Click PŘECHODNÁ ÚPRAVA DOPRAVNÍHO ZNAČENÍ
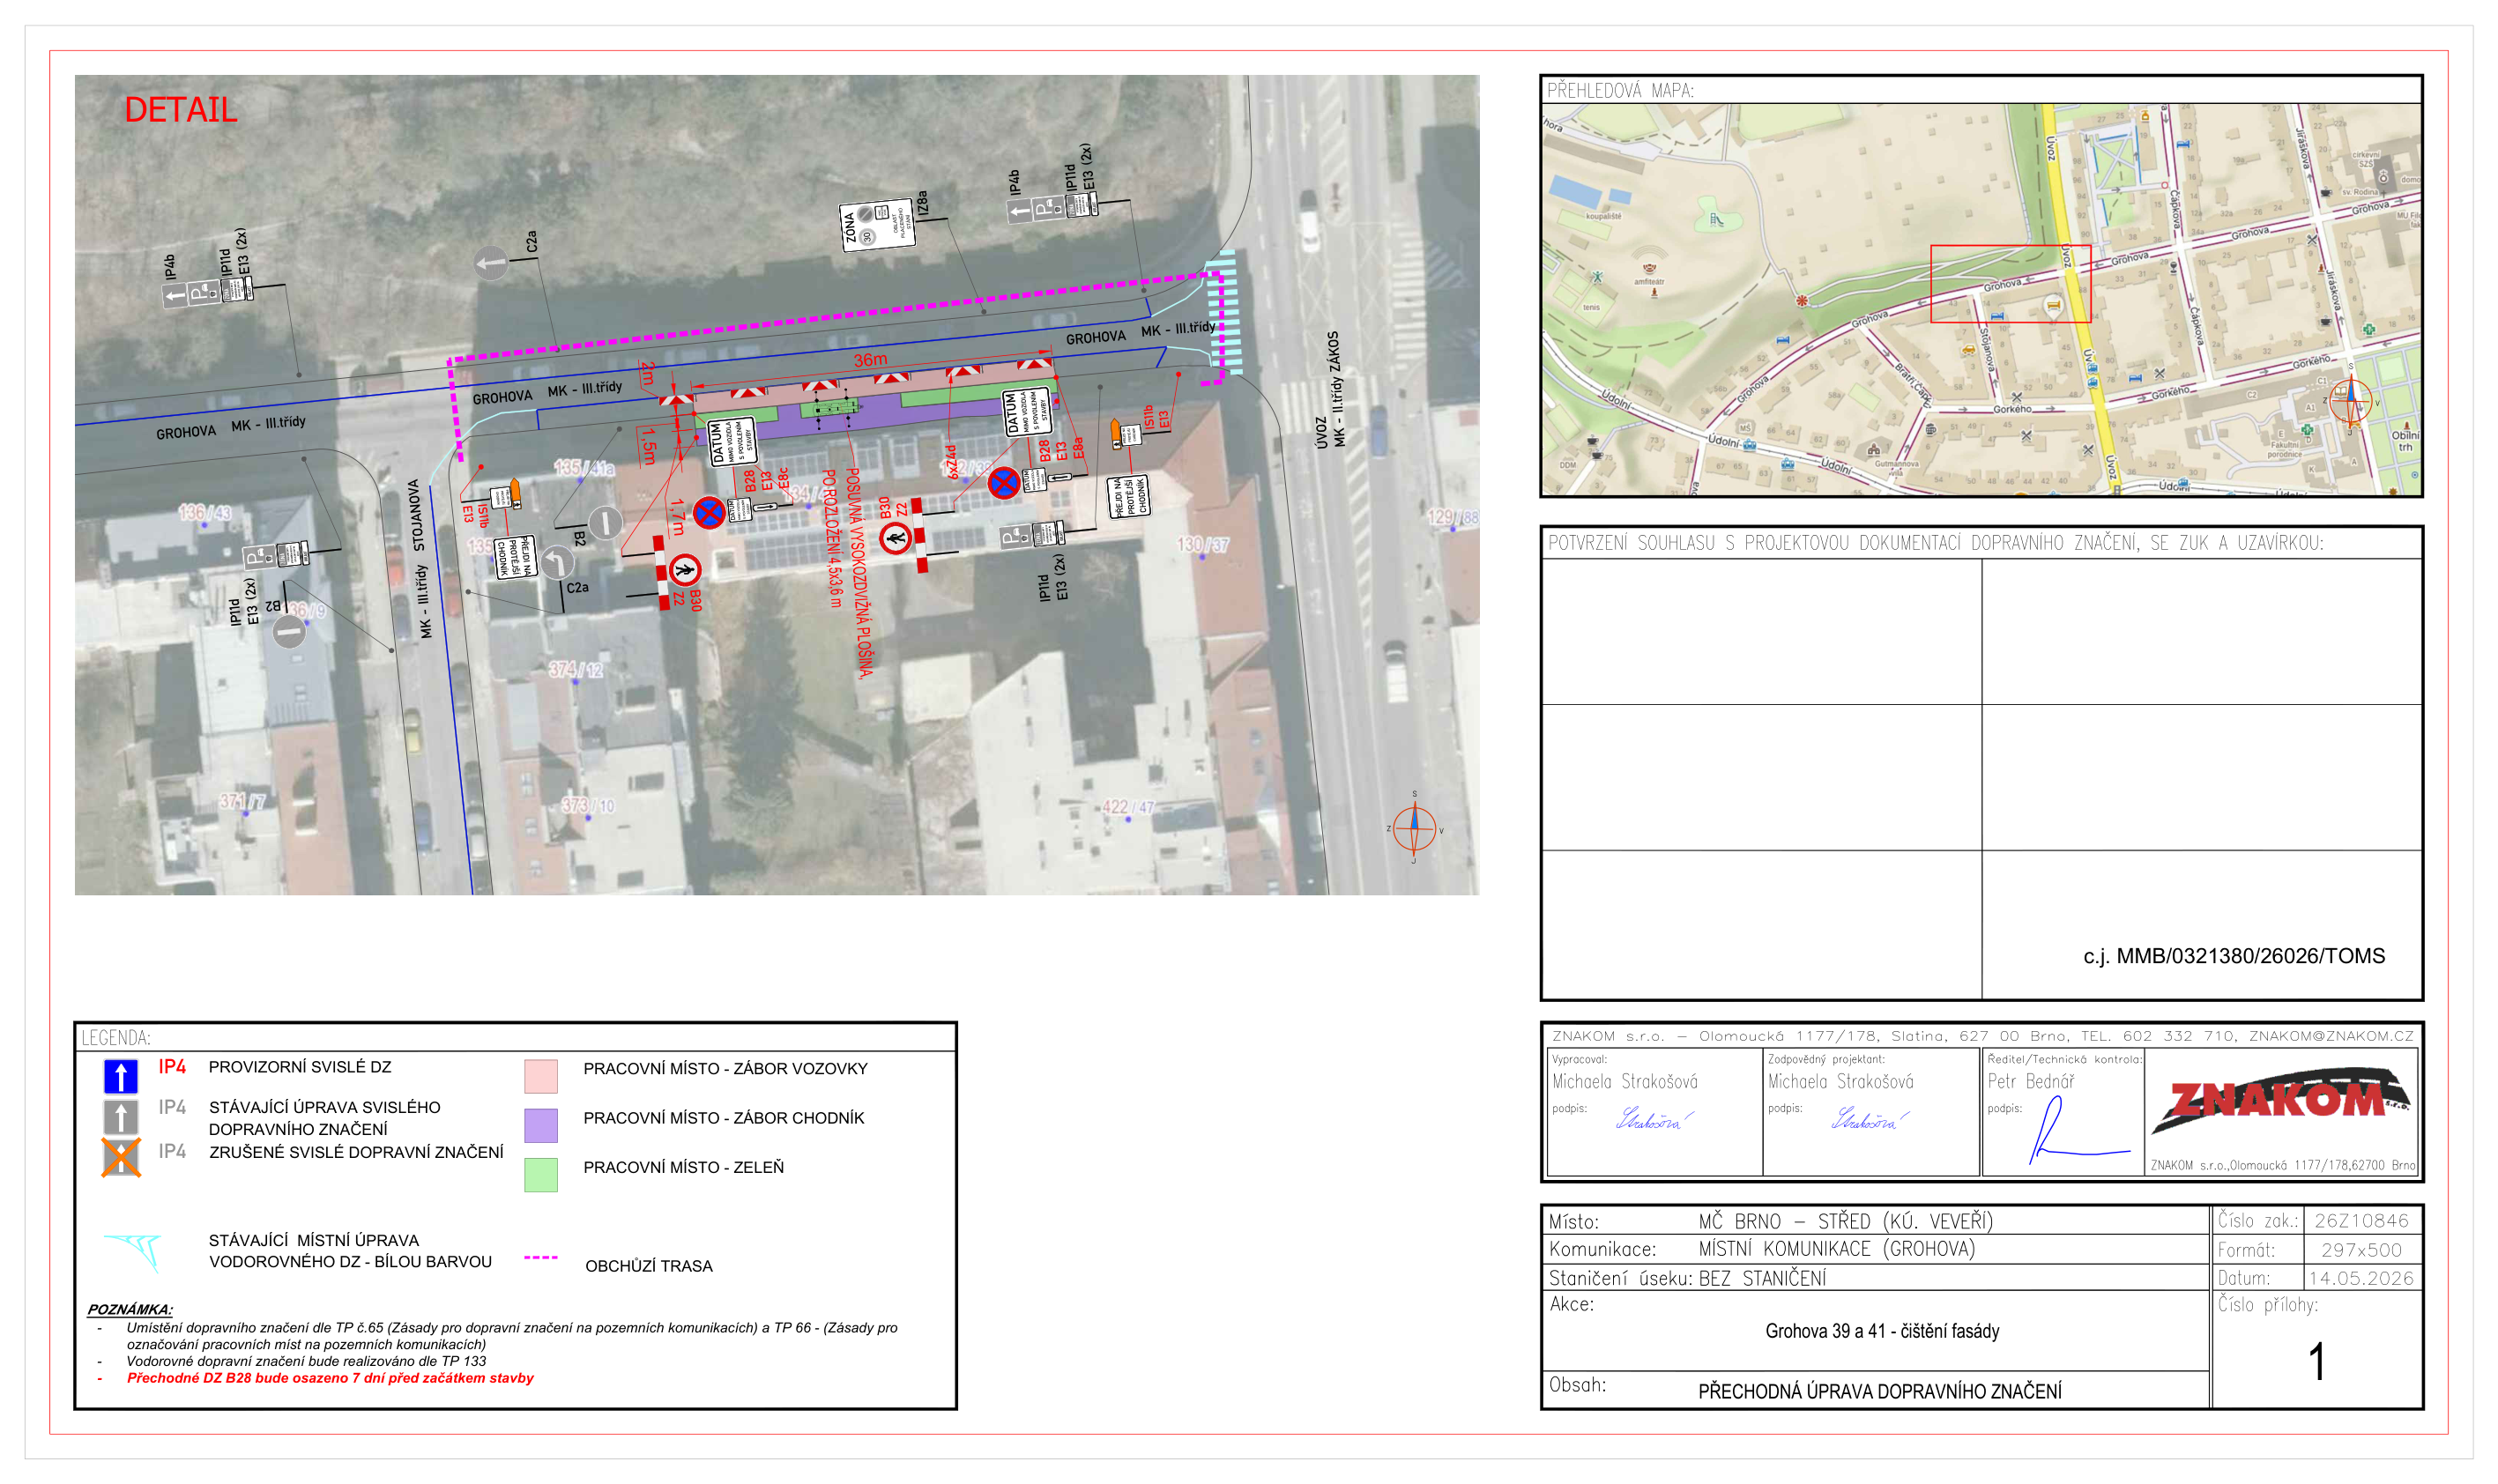This screenshot has height=1484, width=2498. point(1880,1391)
